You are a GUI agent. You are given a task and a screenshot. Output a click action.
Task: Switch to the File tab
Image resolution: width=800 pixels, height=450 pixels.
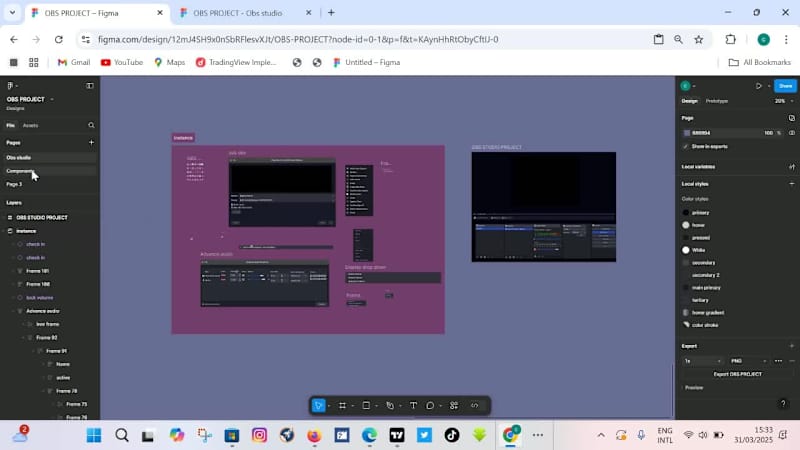click(10, 125)
